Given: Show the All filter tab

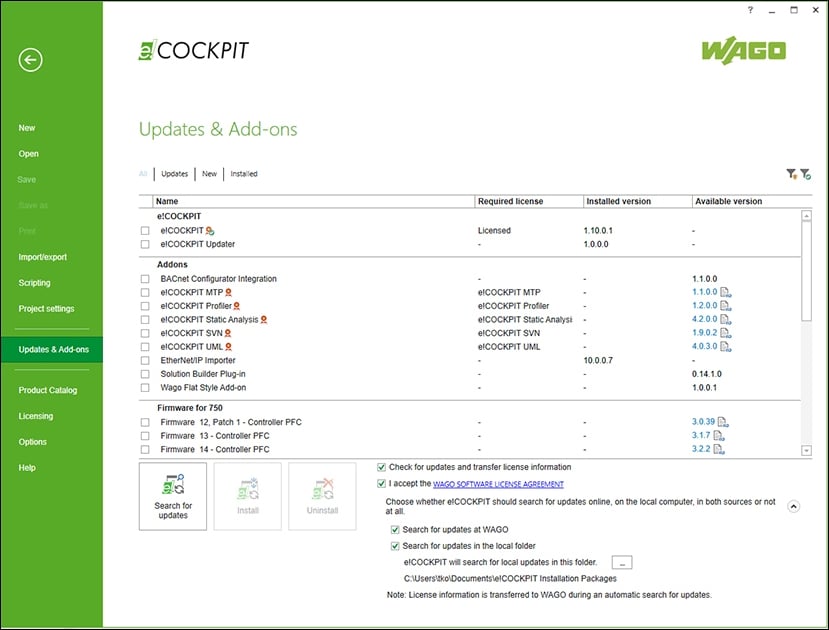Looking at the screenshot, I should point(143,174).
